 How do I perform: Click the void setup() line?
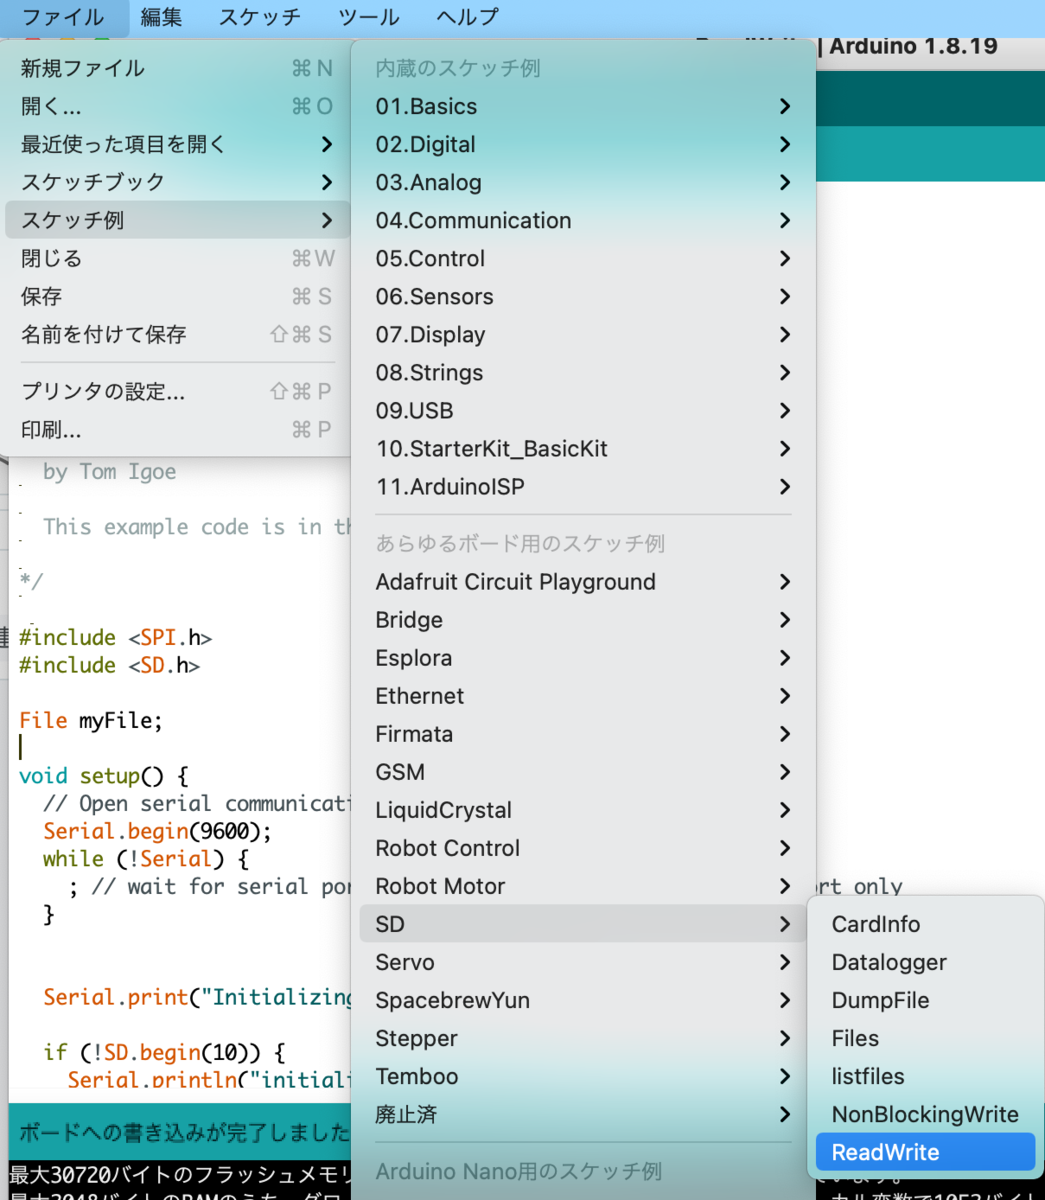click(x=103, y=776)
